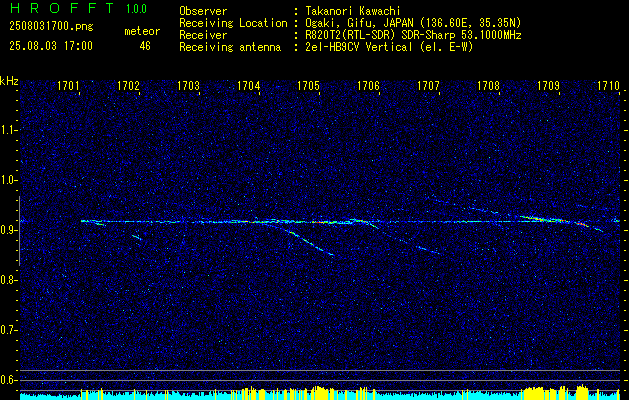Select the 0.6 frequency axis label
Screen dimensions: 629x400
(x=9, y=380)
